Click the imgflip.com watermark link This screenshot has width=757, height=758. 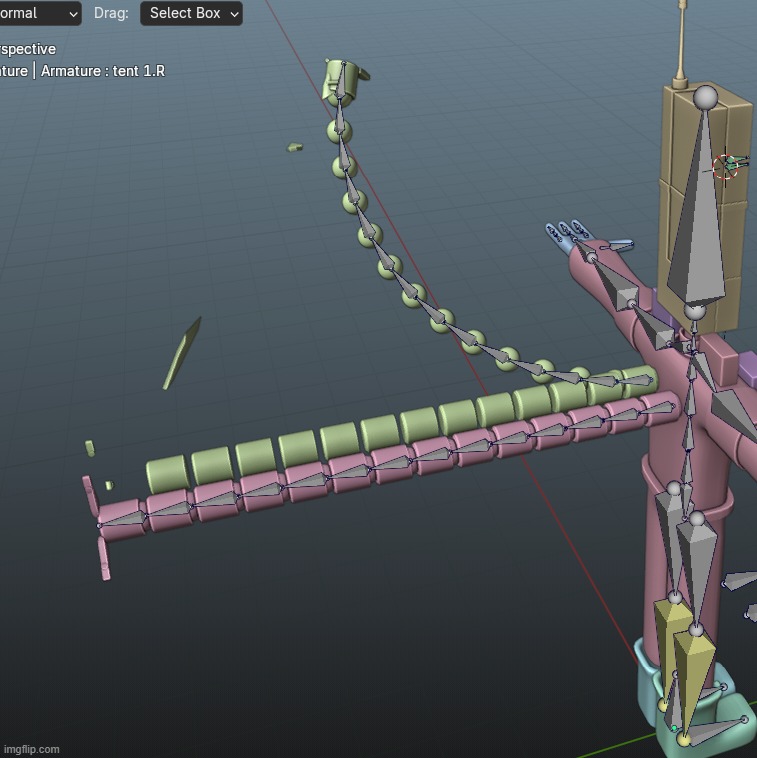(31, 749)
